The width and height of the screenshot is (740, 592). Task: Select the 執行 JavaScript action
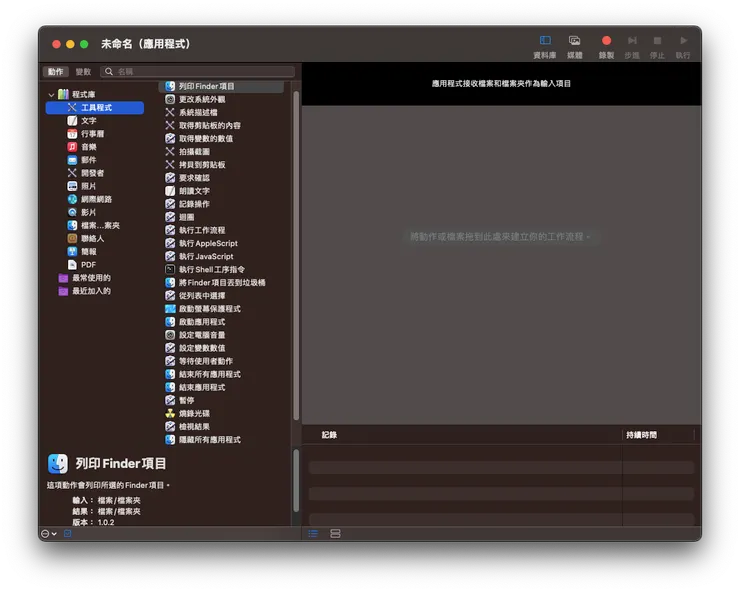pyautogui.click(x=200, y=256)
